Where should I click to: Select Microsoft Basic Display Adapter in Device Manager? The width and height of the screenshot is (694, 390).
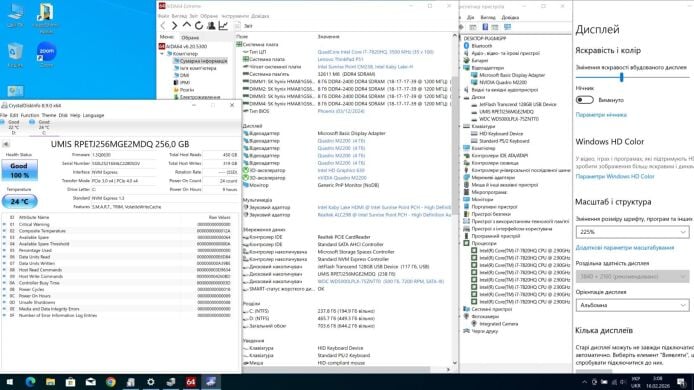(512, 75)
